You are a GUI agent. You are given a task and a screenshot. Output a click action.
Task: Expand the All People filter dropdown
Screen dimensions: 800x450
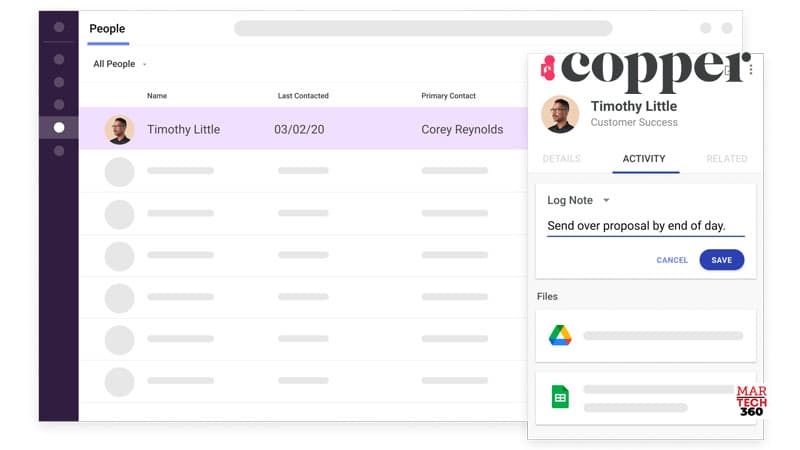coord(119,64)
